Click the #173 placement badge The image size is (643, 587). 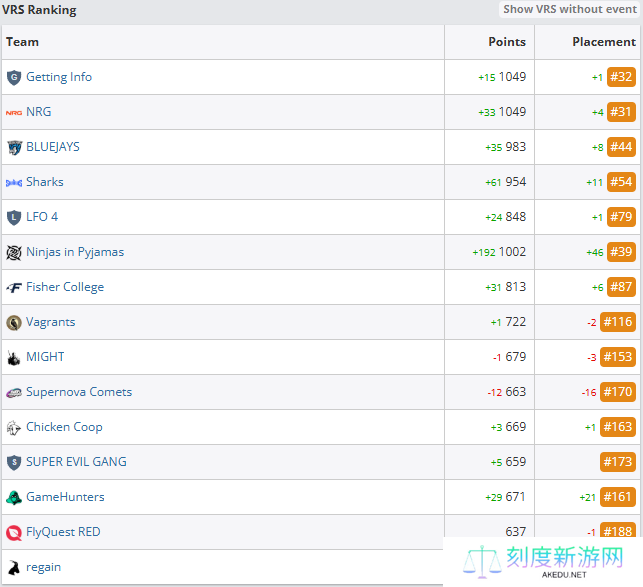pyautogui.click(x=618, y=462)
